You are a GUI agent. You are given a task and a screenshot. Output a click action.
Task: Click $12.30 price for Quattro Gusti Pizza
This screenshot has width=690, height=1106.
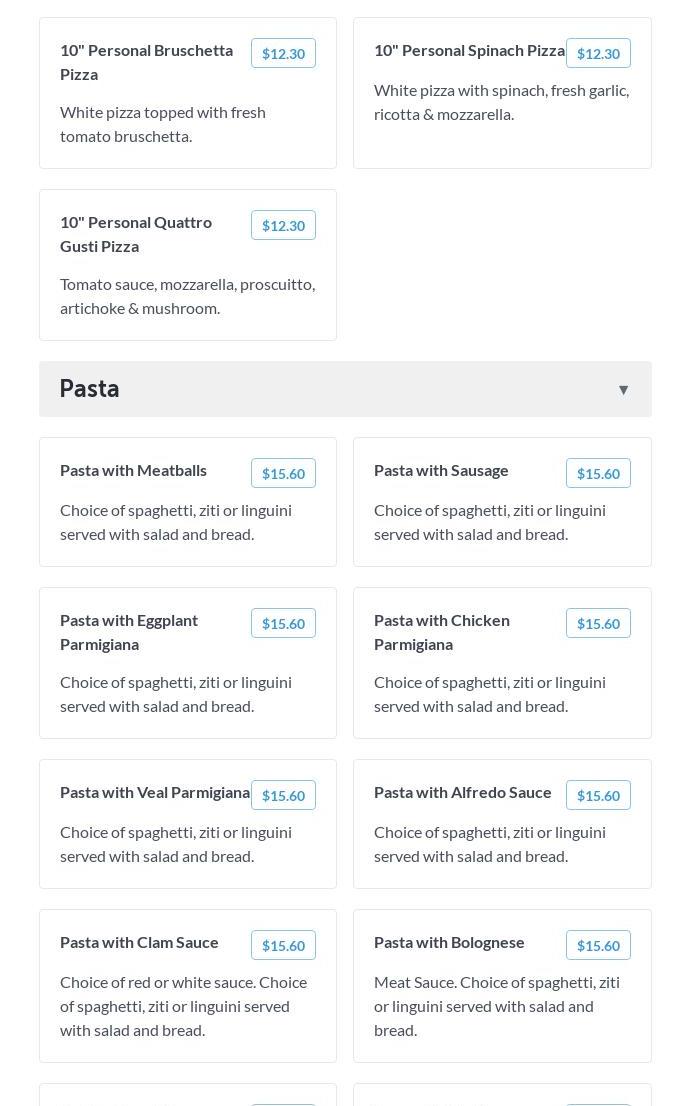click(x=283, y=226)
